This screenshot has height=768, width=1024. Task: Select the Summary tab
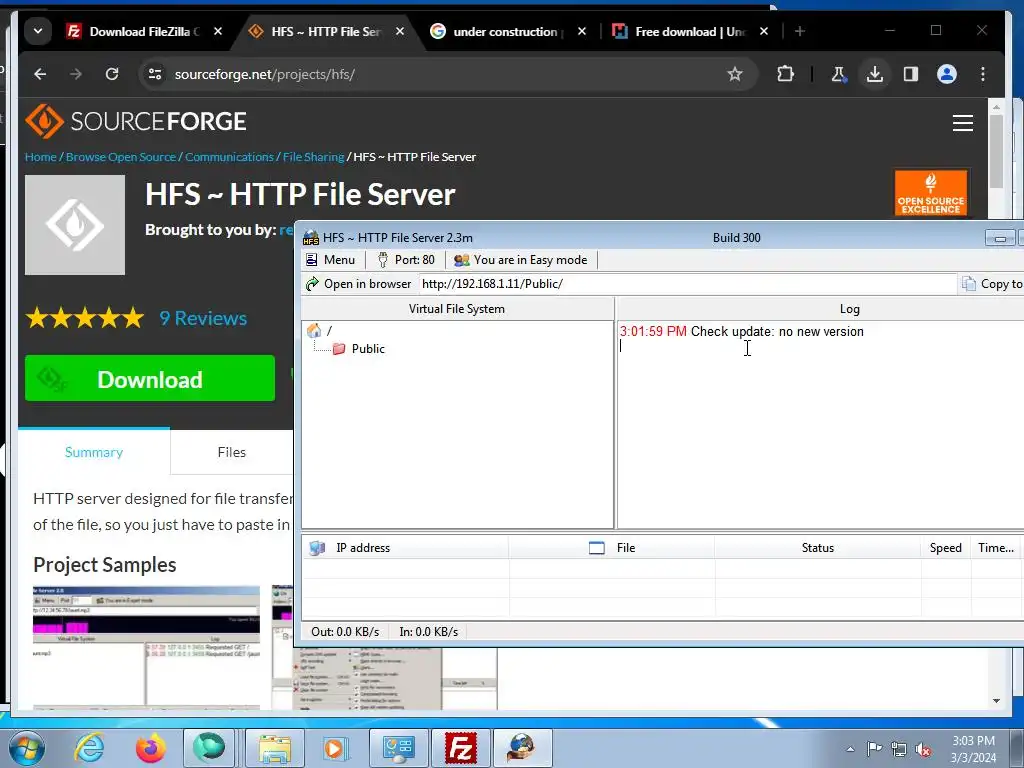pos(94,452)
